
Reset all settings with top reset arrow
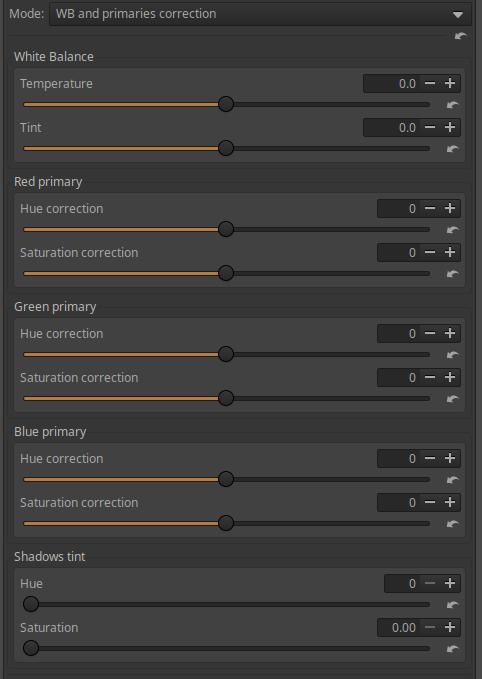click(460, 36)
